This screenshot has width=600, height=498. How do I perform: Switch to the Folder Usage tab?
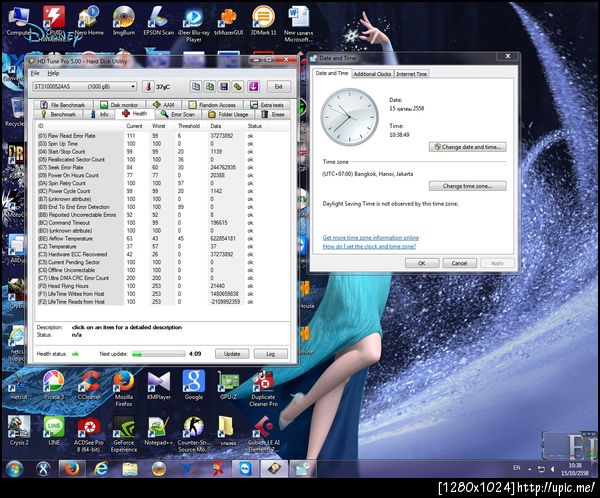coord(228,114)
